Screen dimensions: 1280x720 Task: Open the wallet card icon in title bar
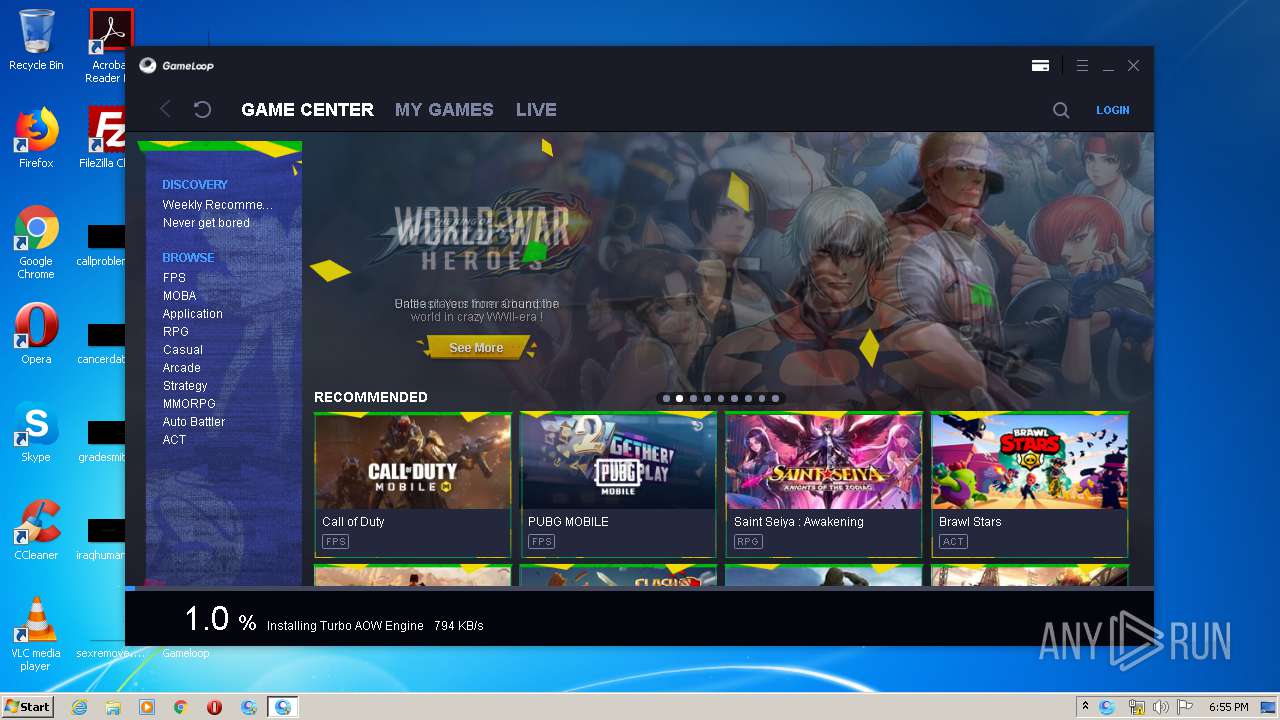tap(1040, 66)
